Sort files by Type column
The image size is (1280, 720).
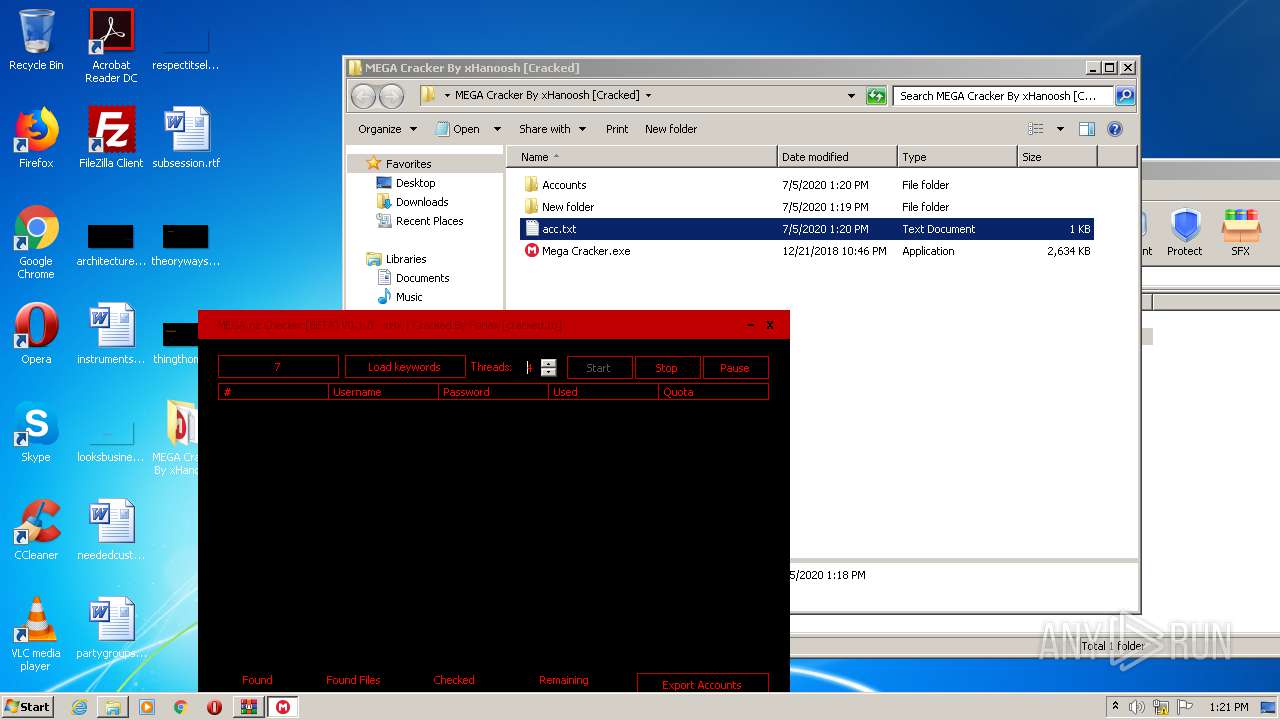coord(957,157)
